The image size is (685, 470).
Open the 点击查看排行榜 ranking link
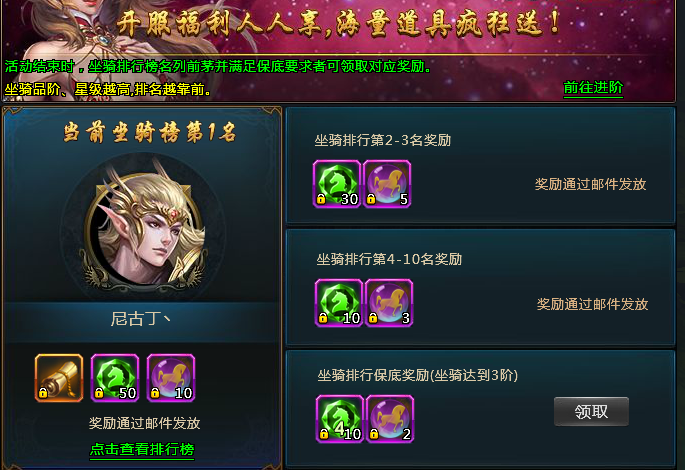click(142, 449)
